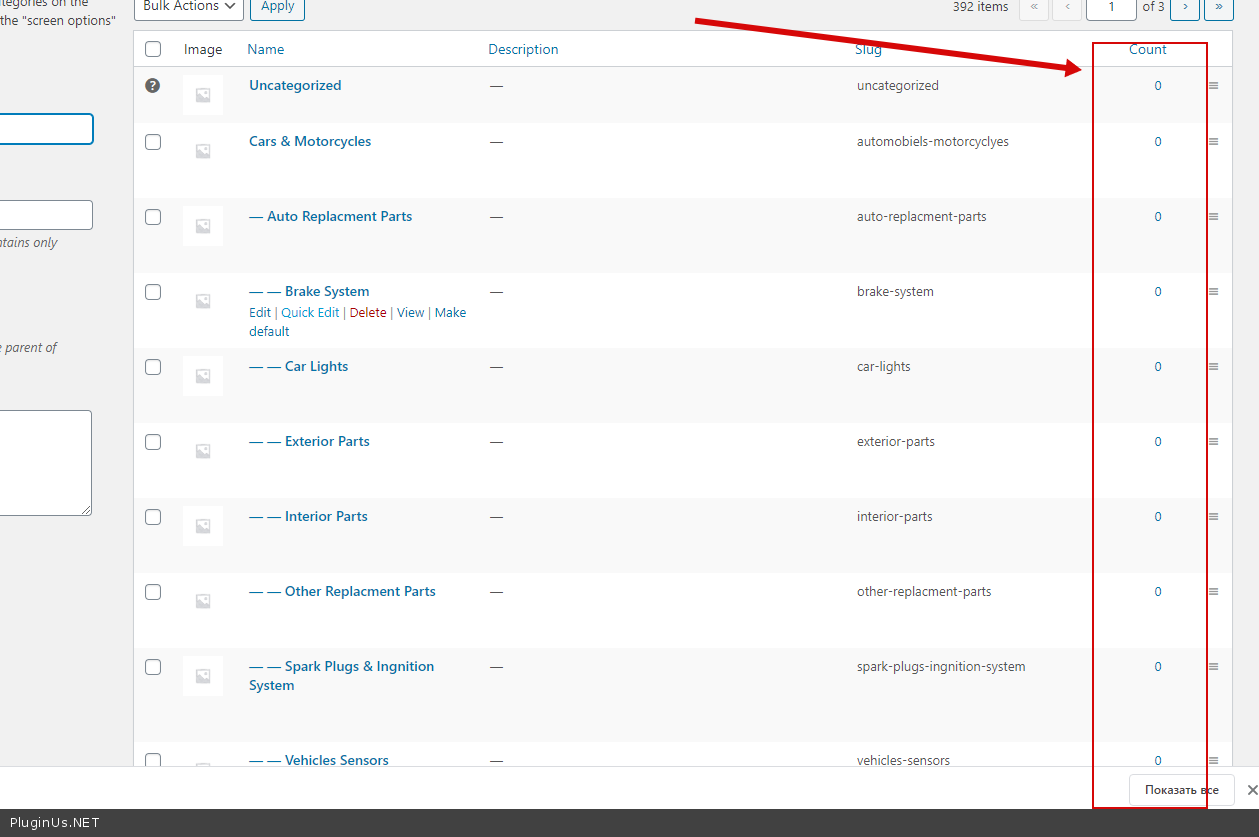This screenshot has width=1259, height=837.
Task: Click the current page number field
Action: click(1111, 7)
